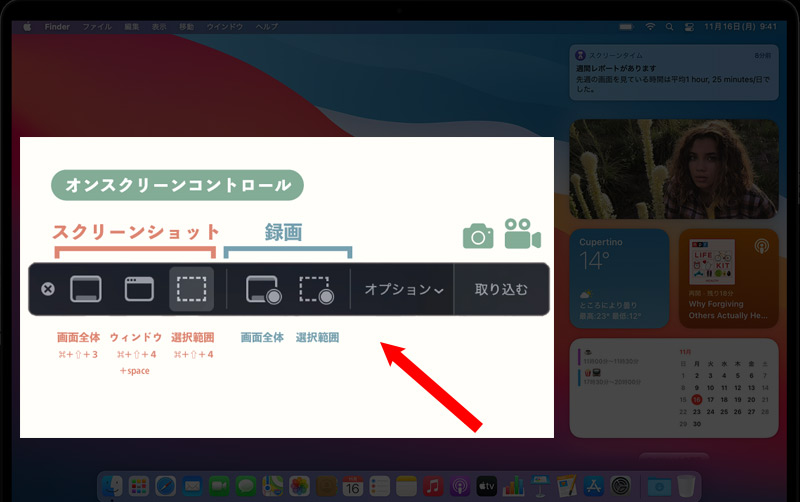Open the 17時30分 calendar event
Screen dimensions: 800x502
[611, 378]
